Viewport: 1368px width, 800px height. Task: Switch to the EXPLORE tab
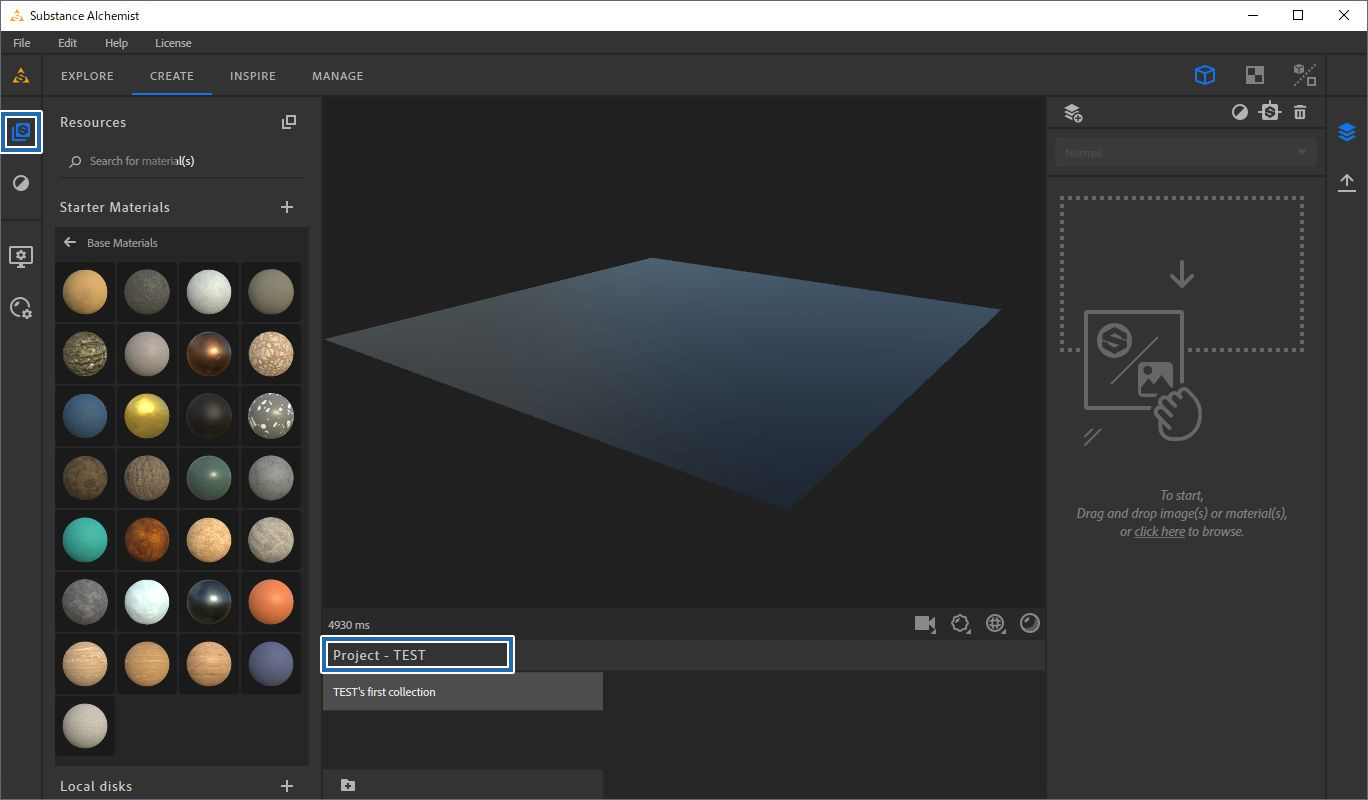point(87,76)
